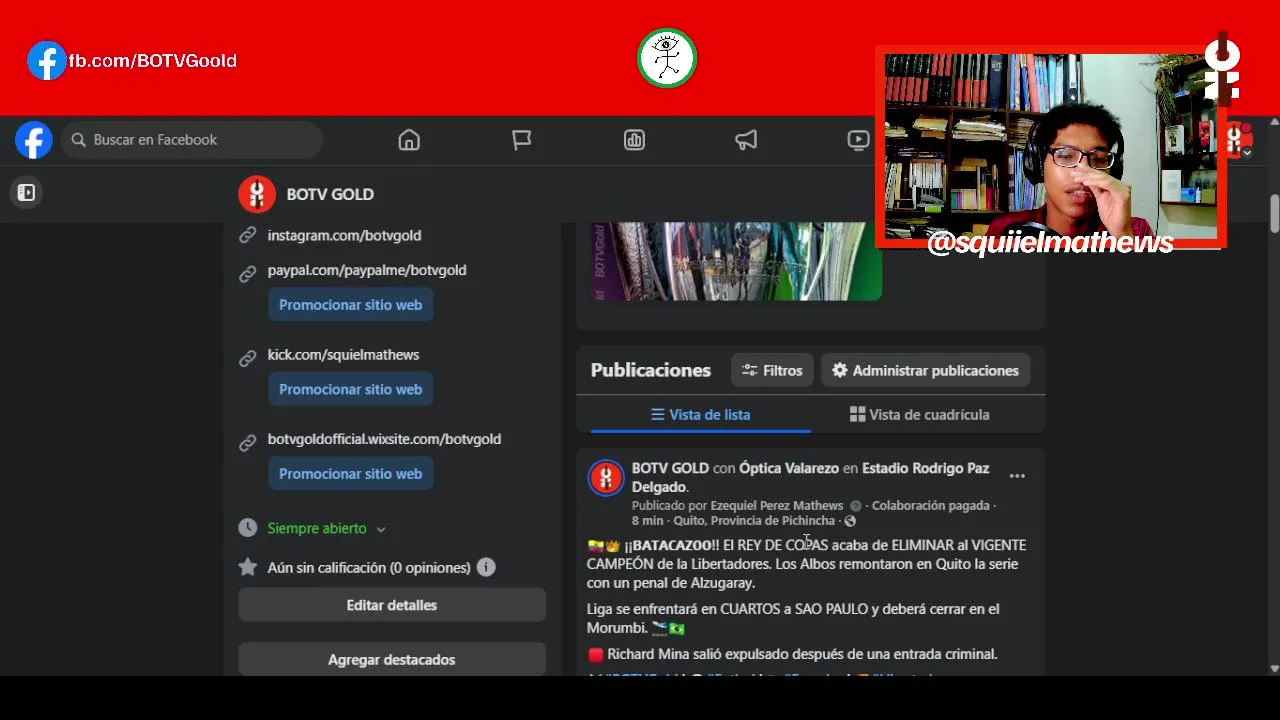Click the scrollbar down arrow at bottom
The width and height of the screenshot is (1280, 720).
(1274, 669)
